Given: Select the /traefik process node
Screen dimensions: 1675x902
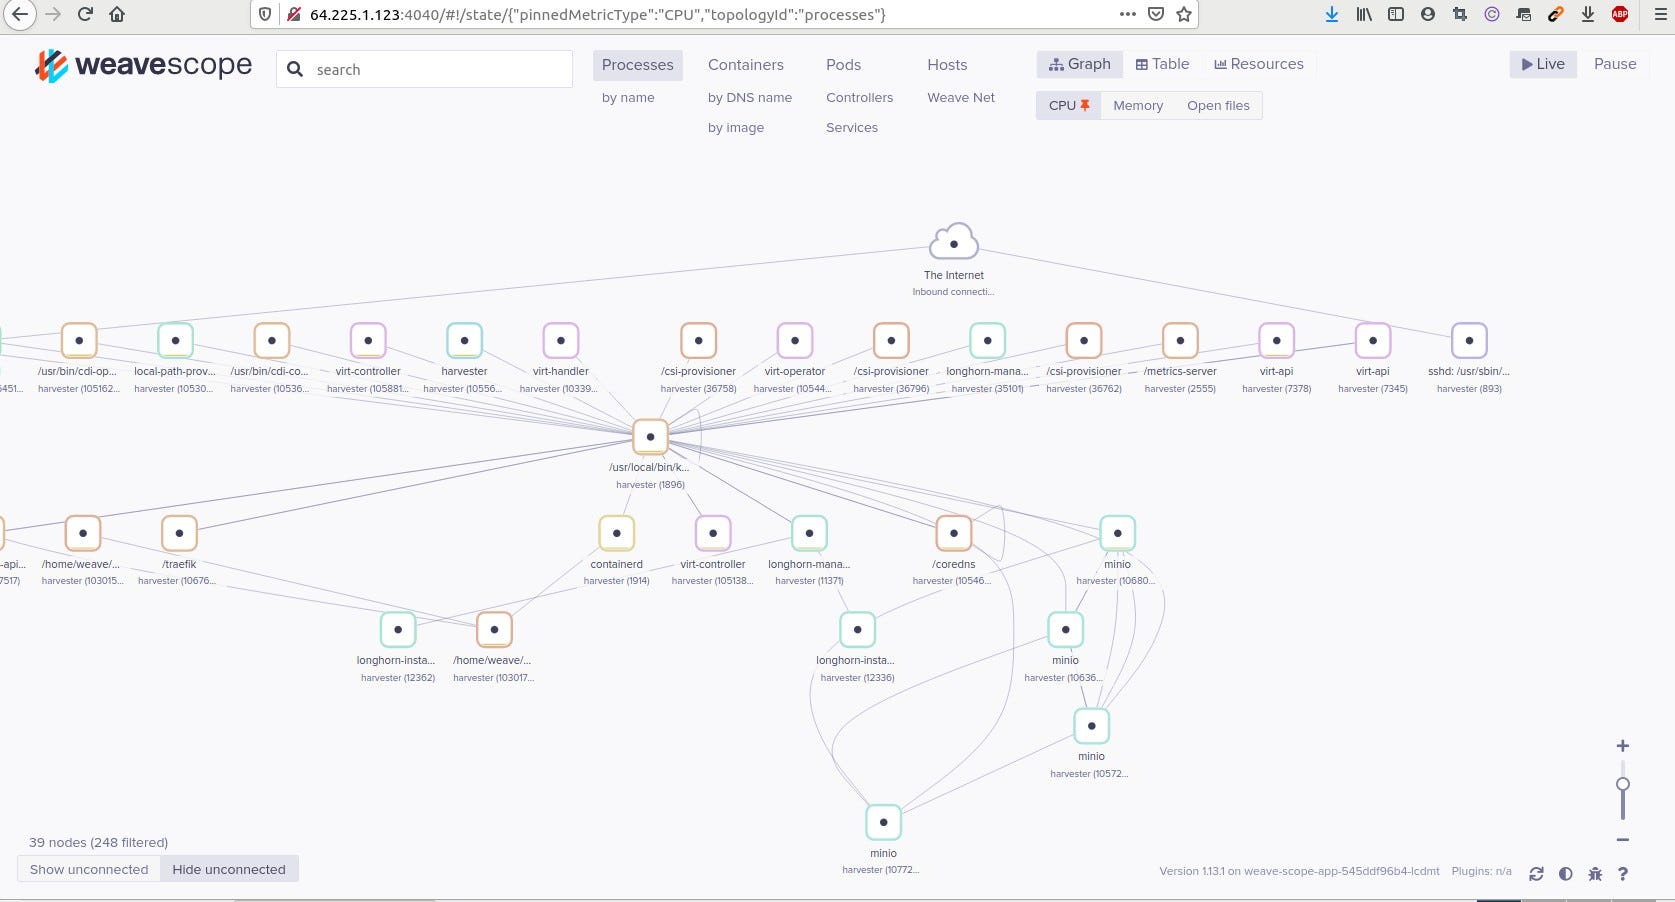Looking at the screenshot, I should (x=179, y=533).
